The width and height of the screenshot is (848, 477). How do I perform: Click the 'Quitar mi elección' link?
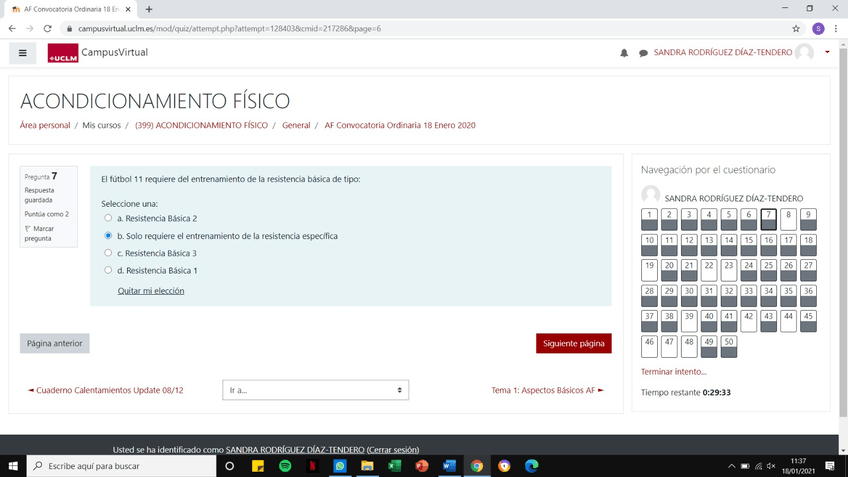click(151, 291)
